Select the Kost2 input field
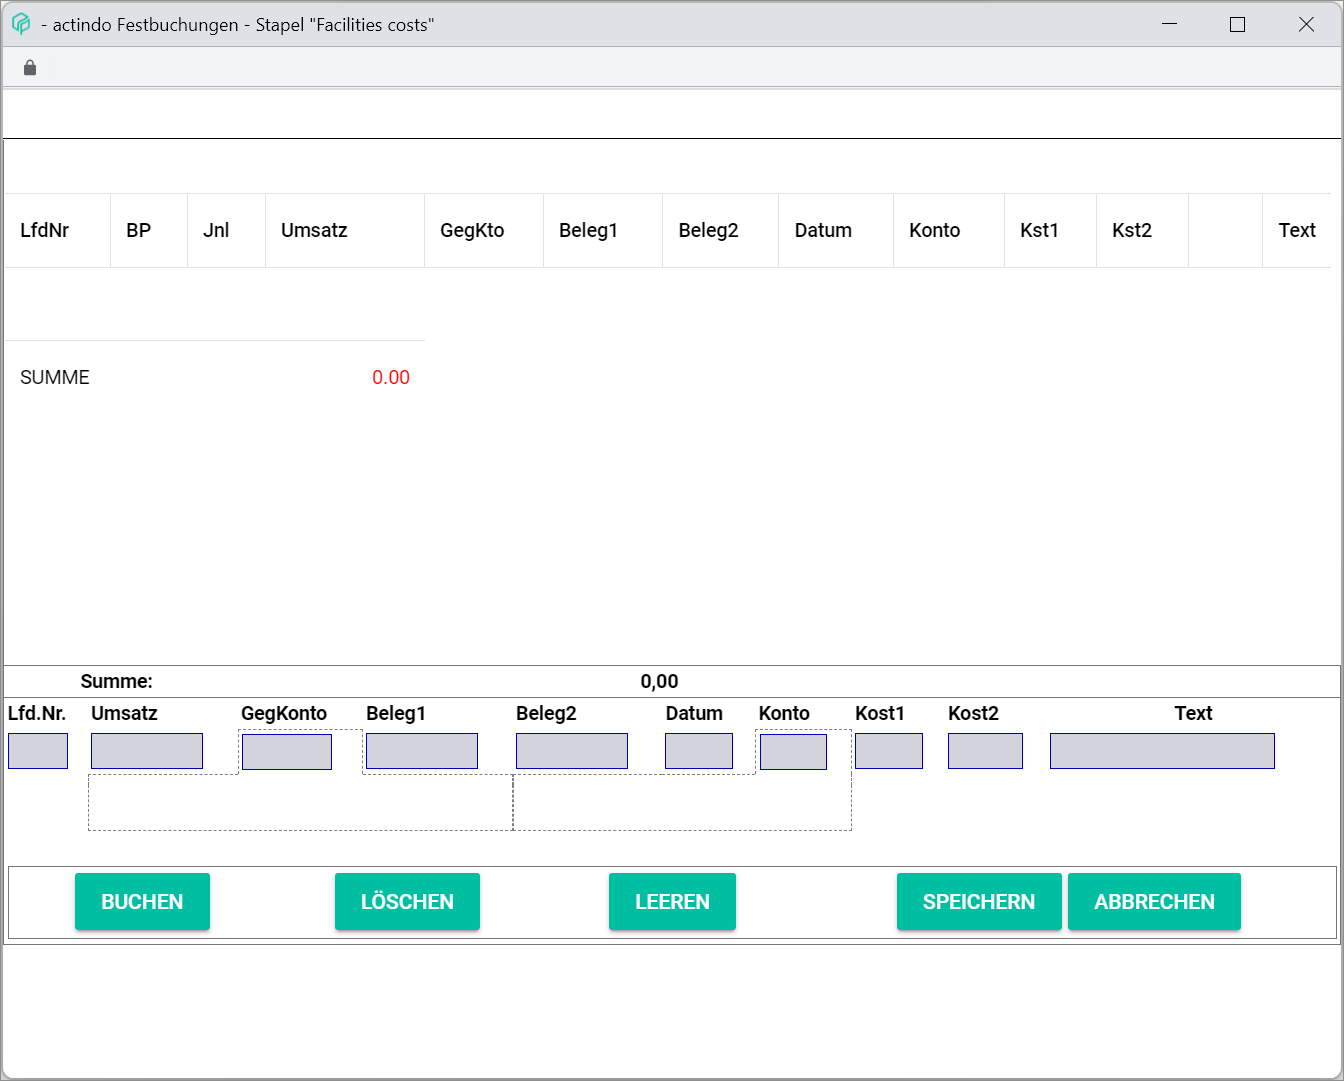This screenshot has width=1344, height=1081. click(x=985, y=751)
